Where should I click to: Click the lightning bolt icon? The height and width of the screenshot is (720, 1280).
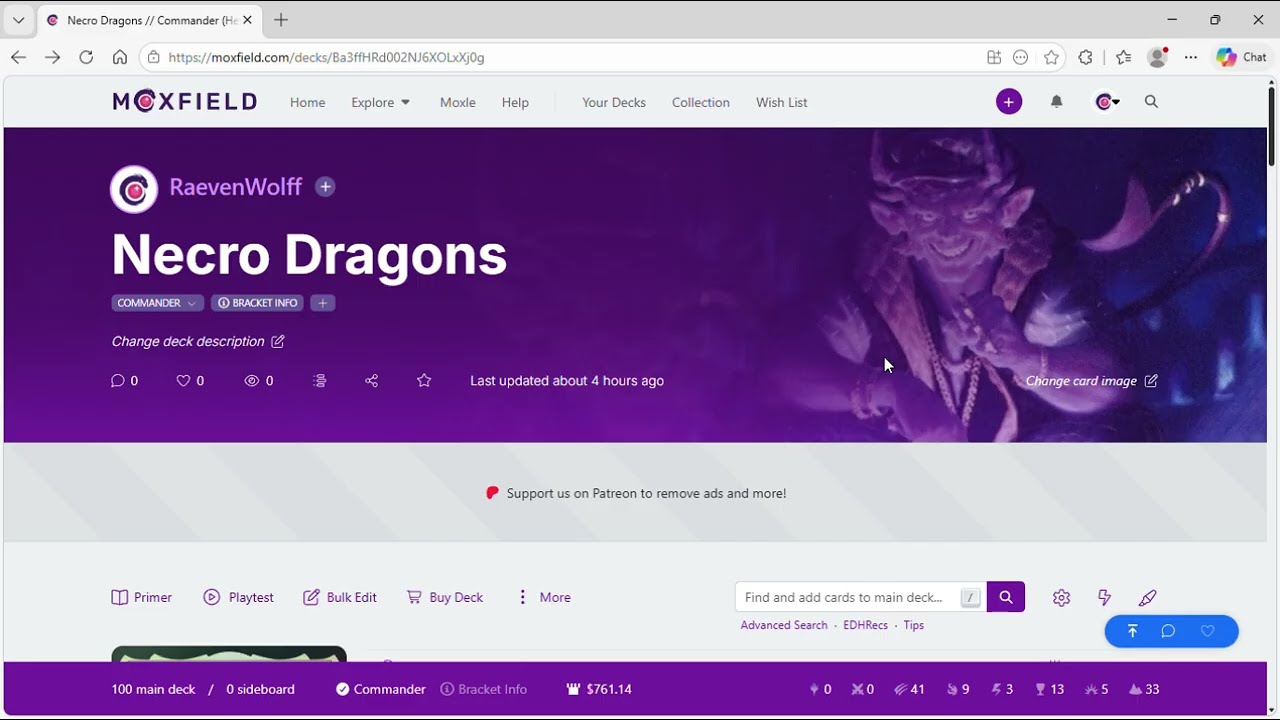coord(1104,597)
